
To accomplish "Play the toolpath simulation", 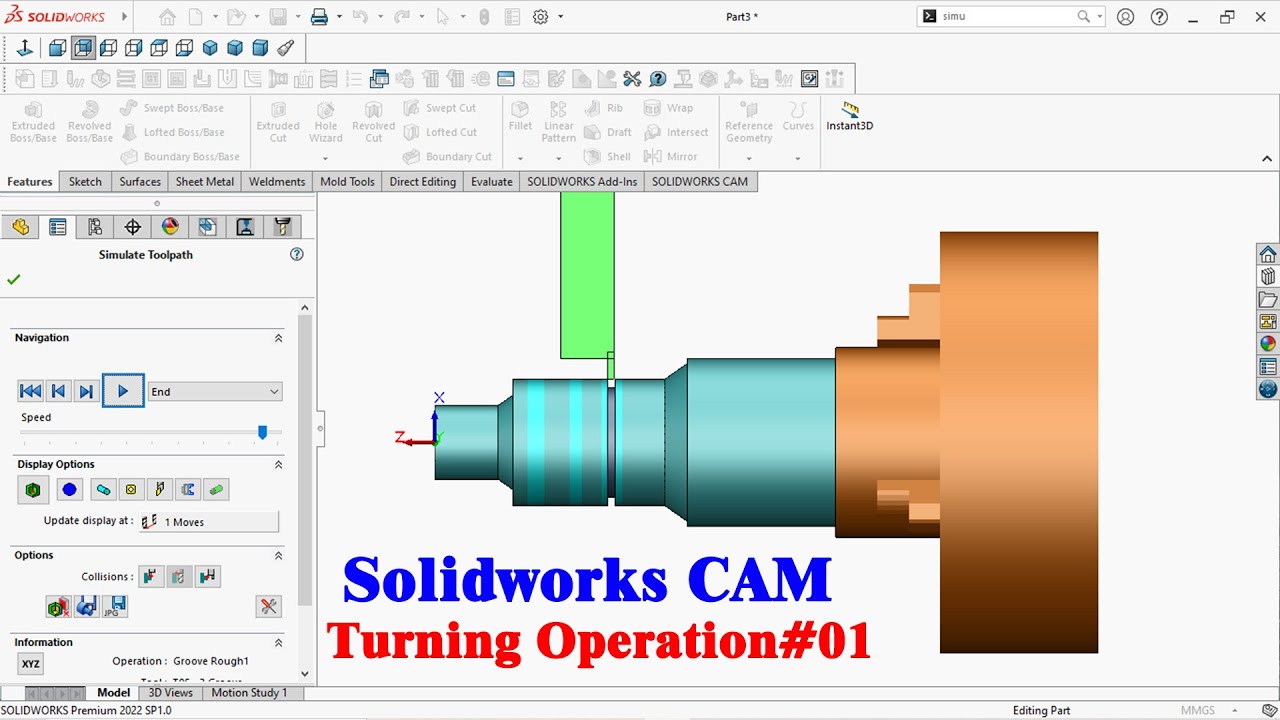I will point(123,391).
